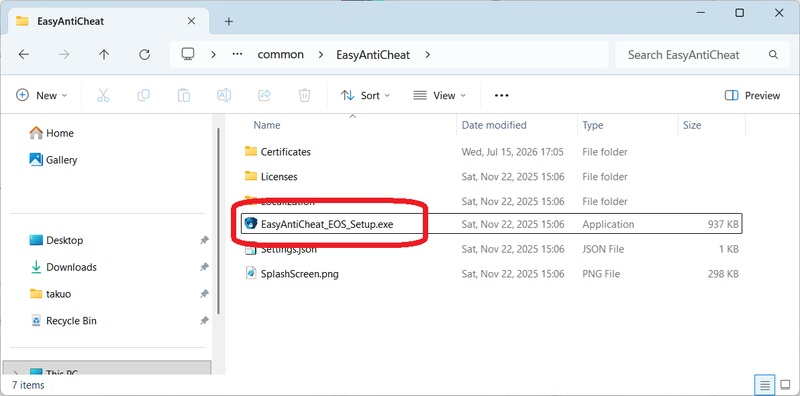Click the PNG File type cell
The height and width of the screenshot is (396, 800).
pos(601,274)
